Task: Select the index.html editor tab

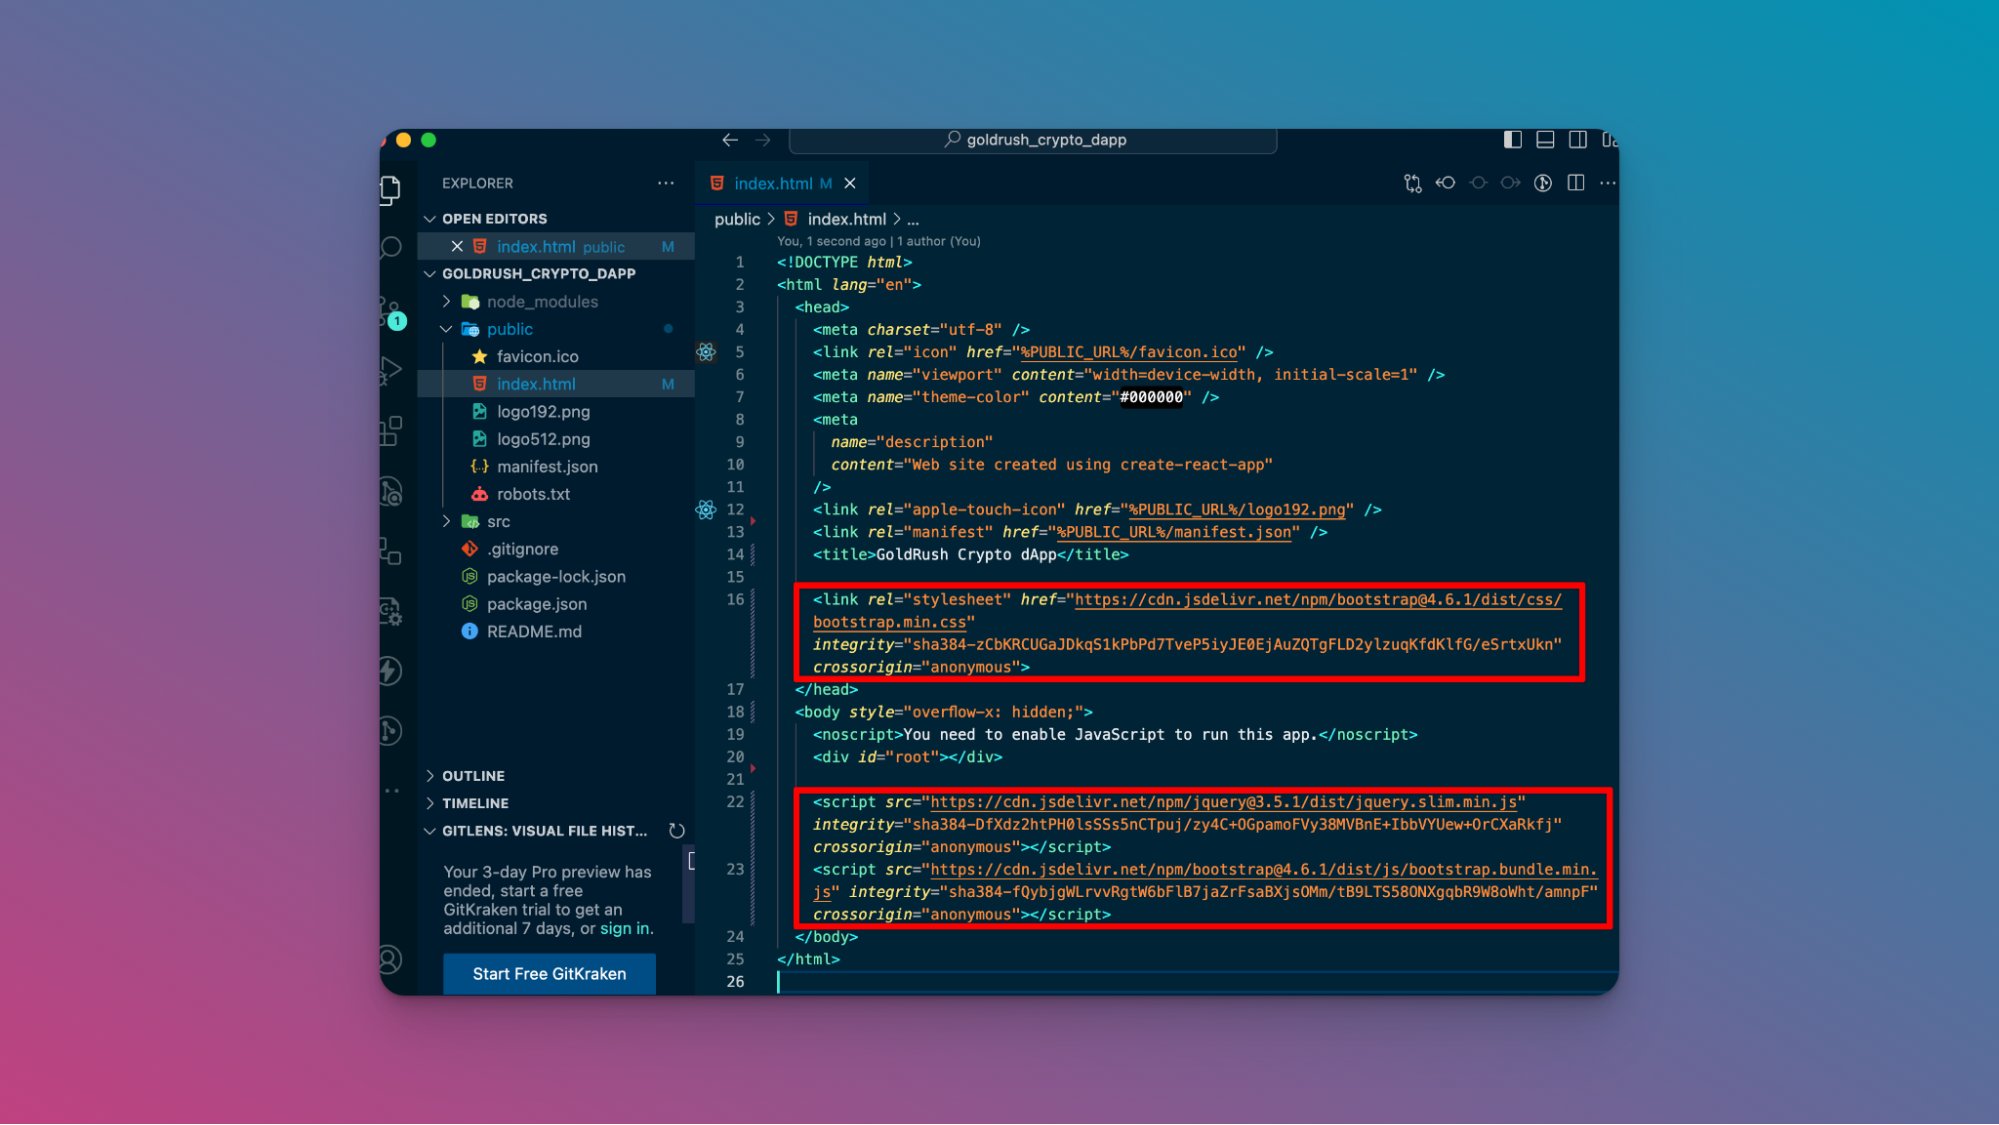Action: (x=773, y=183)
